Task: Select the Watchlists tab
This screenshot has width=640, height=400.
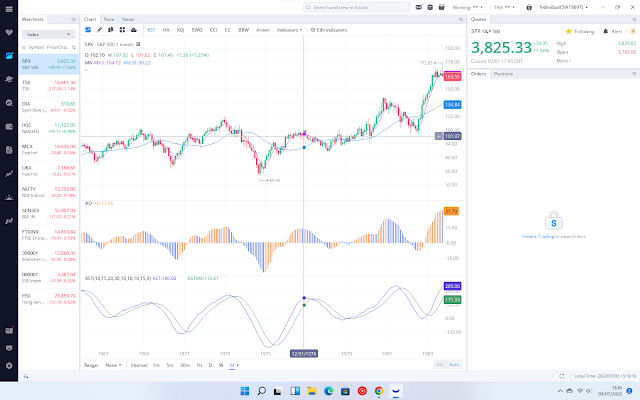Action: pos(33,19)
